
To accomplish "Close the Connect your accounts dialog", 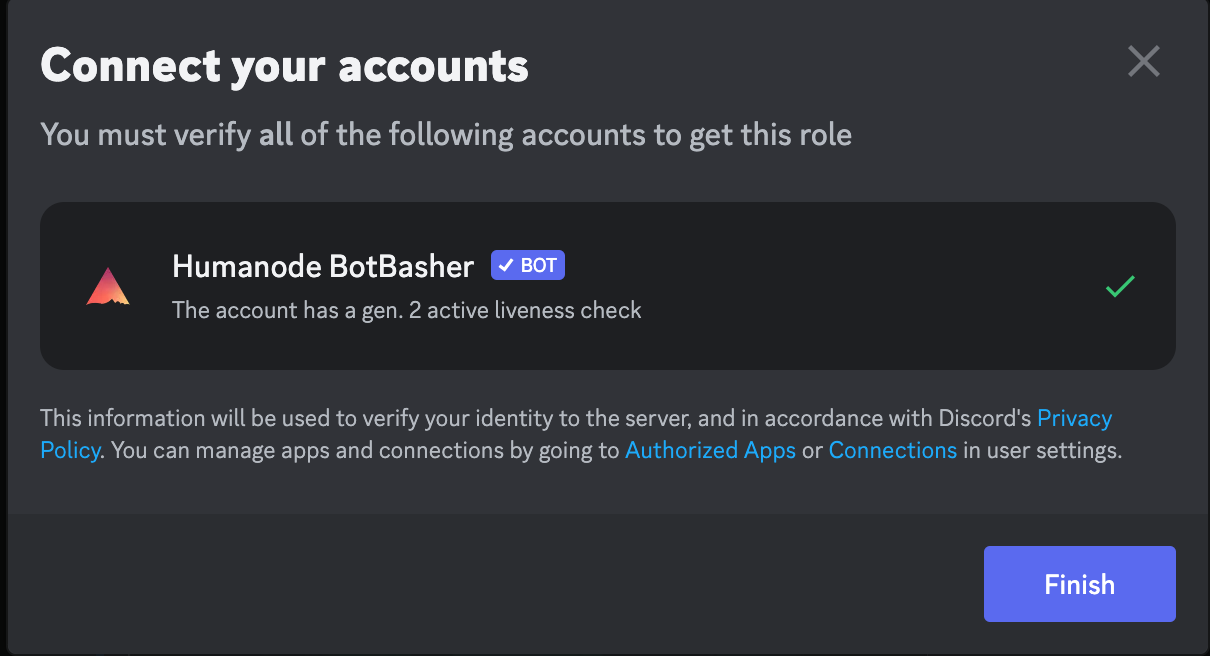I will tap(1143, 62).
